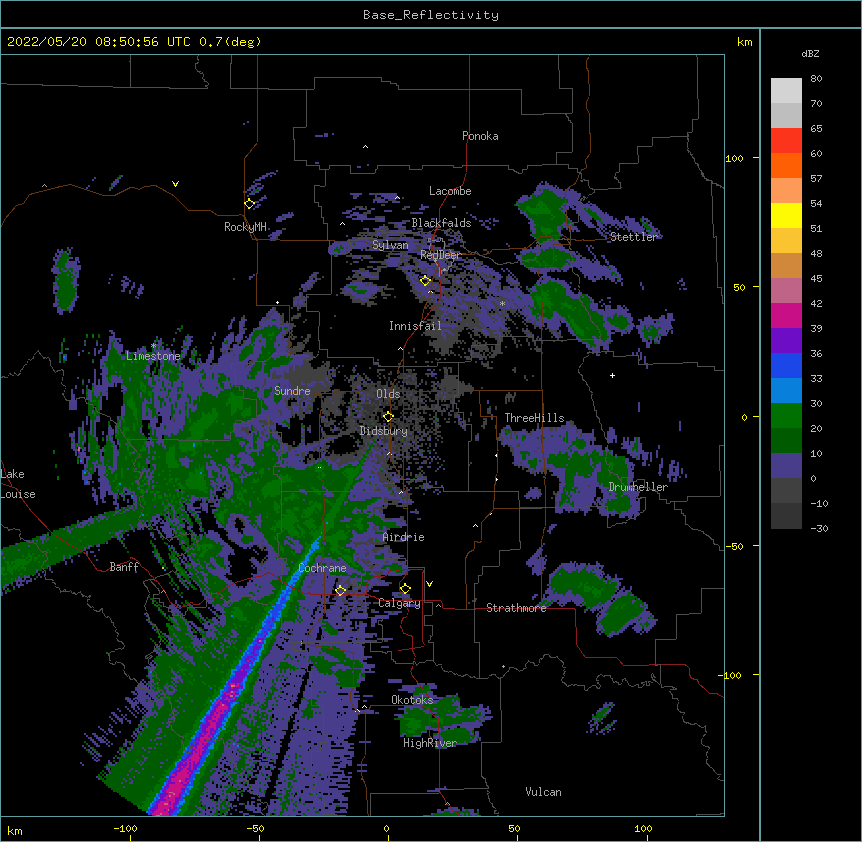Select the Vulcan label
Image resolution: width=862 pixels, height=842 pixels.
pyautogui.click(x=543, y=792)
